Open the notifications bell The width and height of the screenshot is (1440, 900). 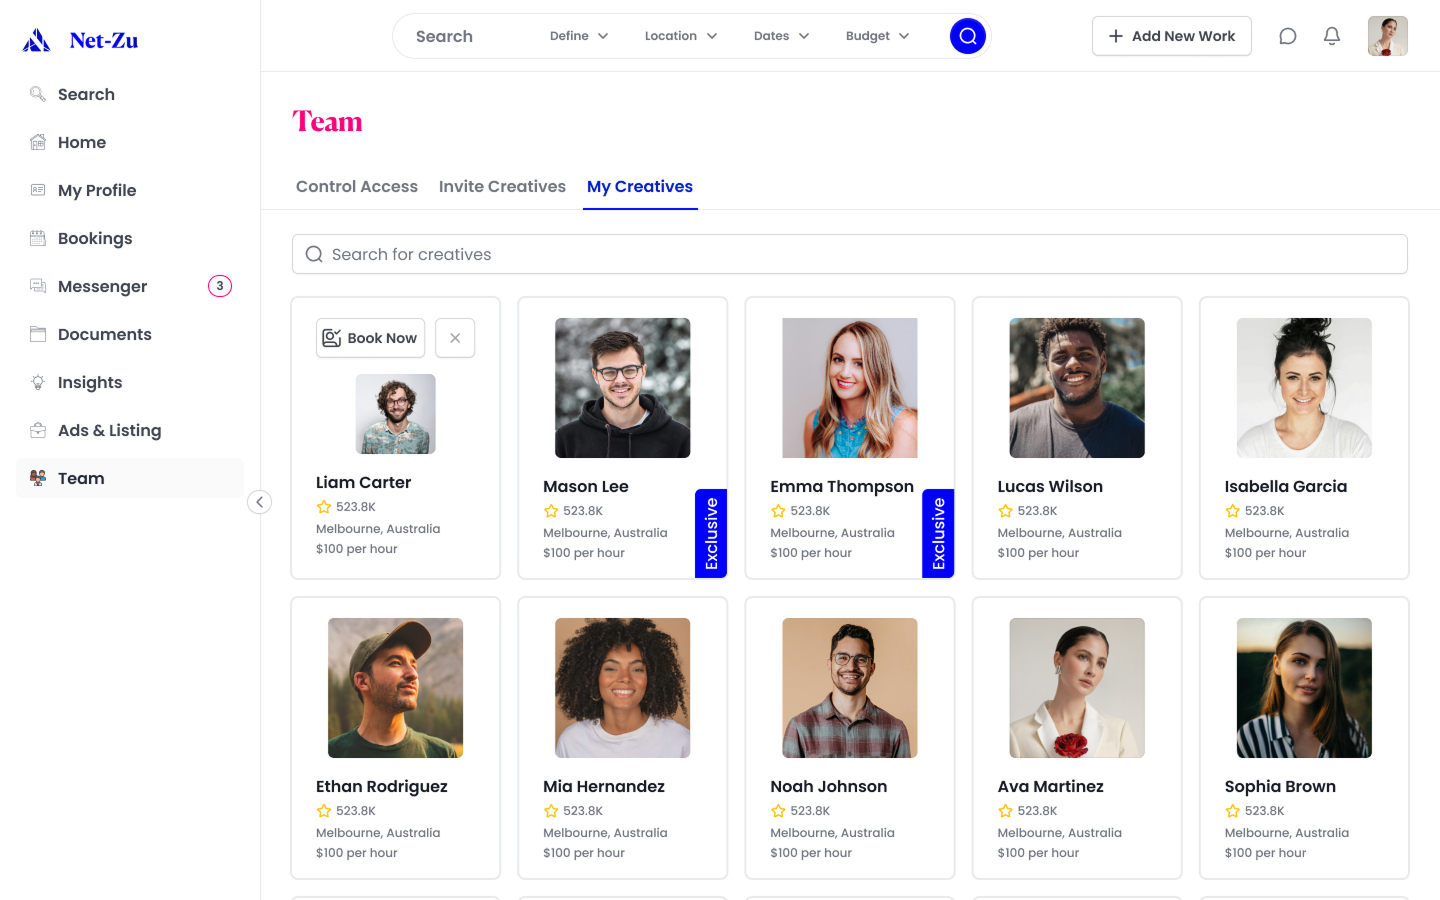click(1332, 36)
